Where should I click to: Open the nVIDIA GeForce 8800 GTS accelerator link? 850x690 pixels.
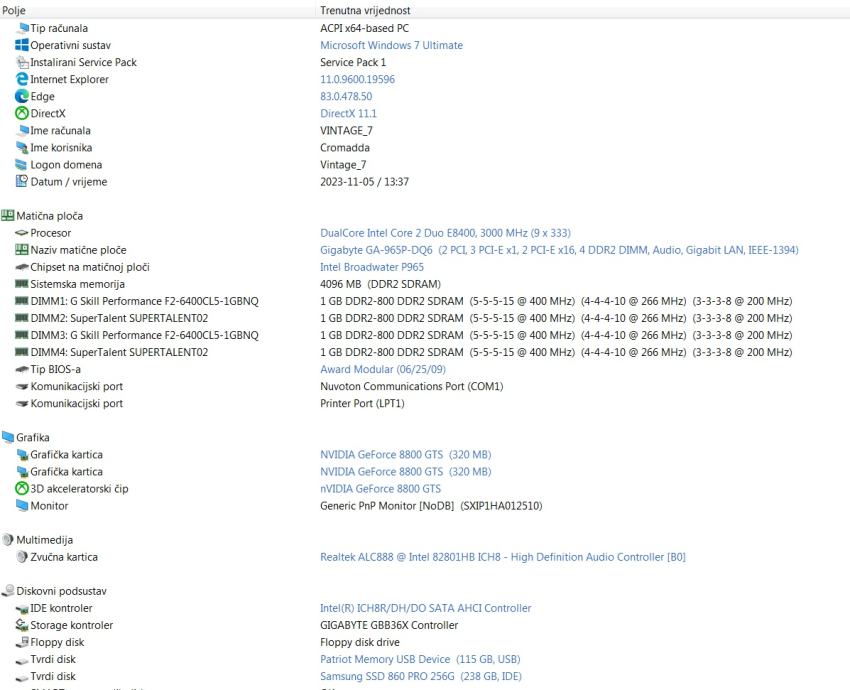click(x=381, y=489)
